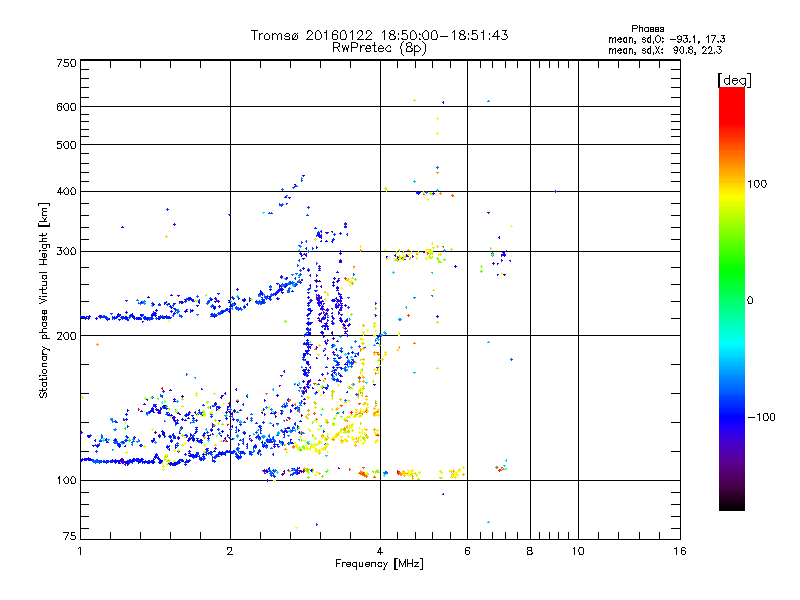Click the x-axis tick label '6'
Viewport: 800px width, 600px height.
pos(467,551)
